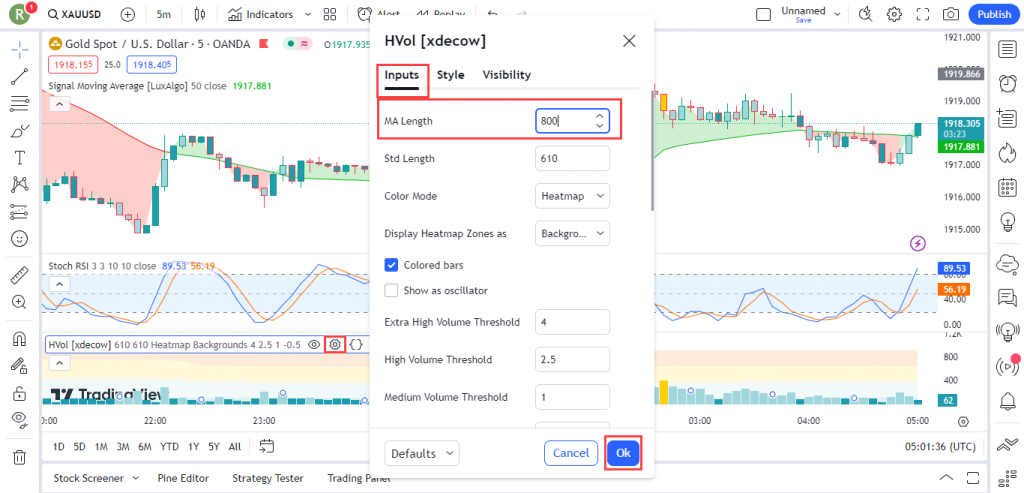Open HVol indicator settings gear

[x=336, y=344]
